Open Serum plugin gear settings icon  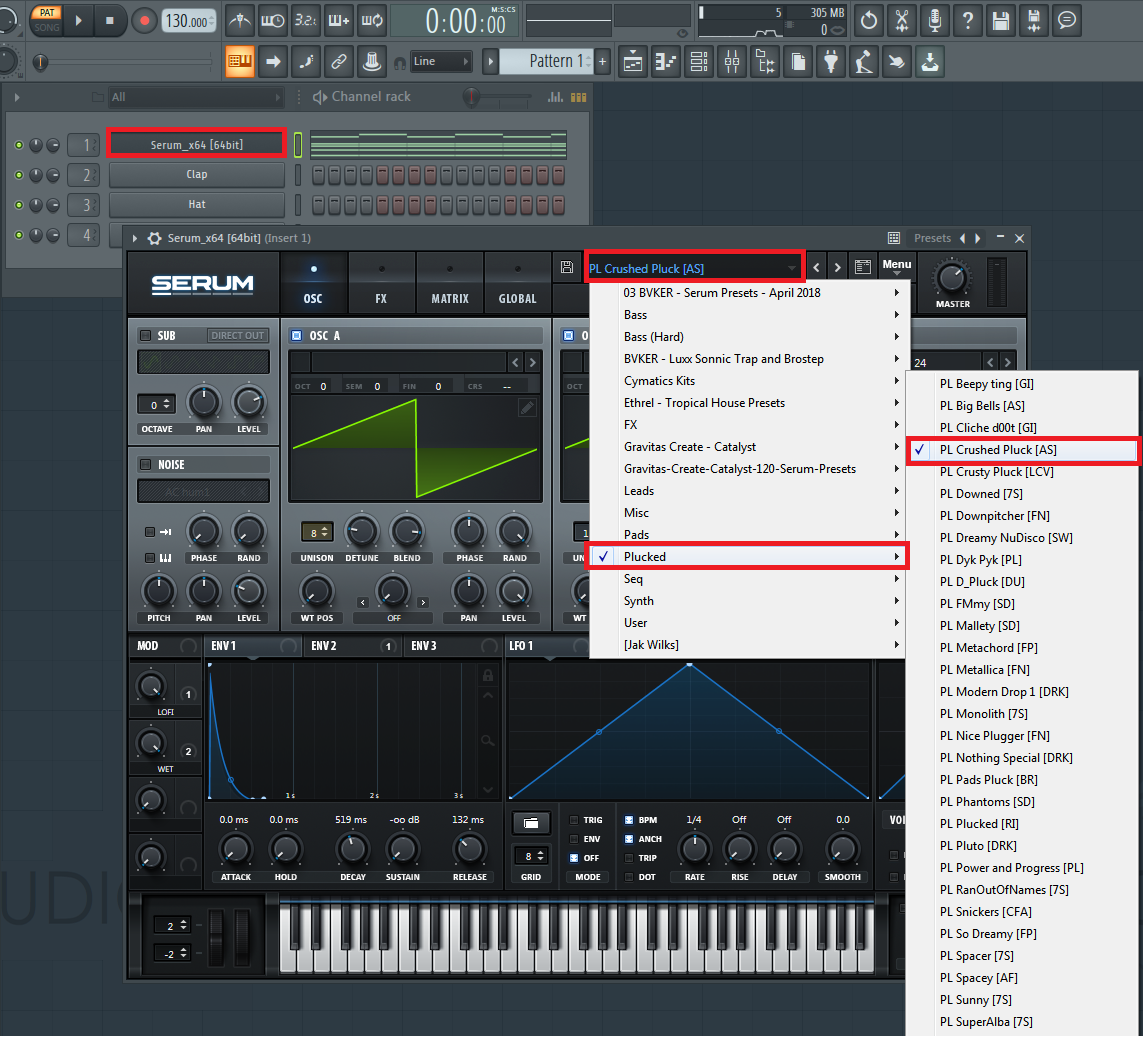click(155, 238)
